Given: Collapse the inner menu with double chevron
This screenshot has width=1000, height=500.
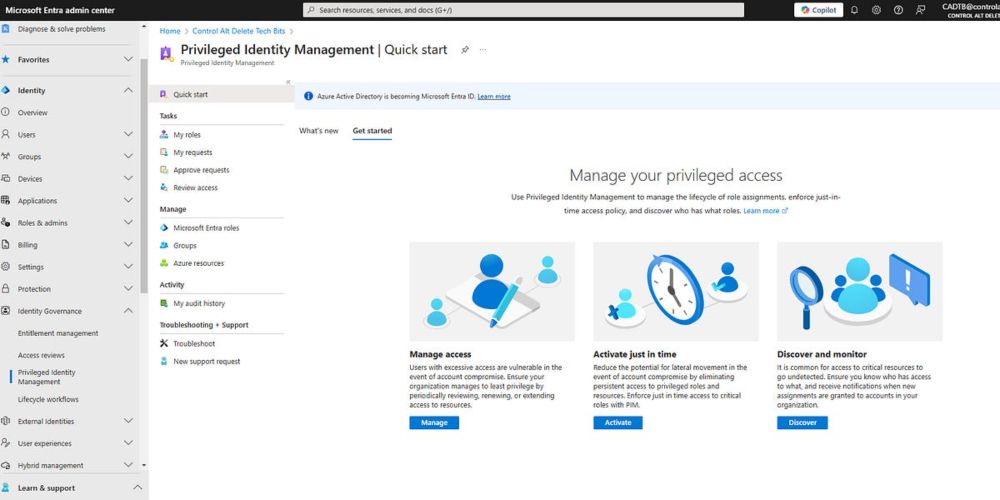Looking at the screenshot, I should click(x=288, y=82).
